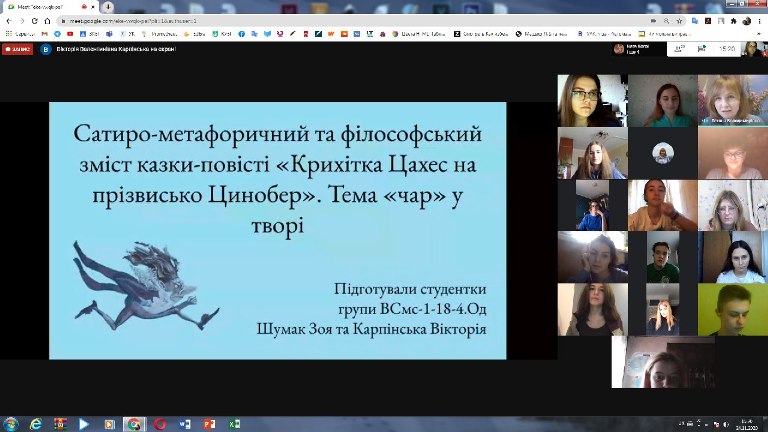Switch to Chrome in the taskbar
768x432 pixels.
pyautogui.click(x=134, y=424)
